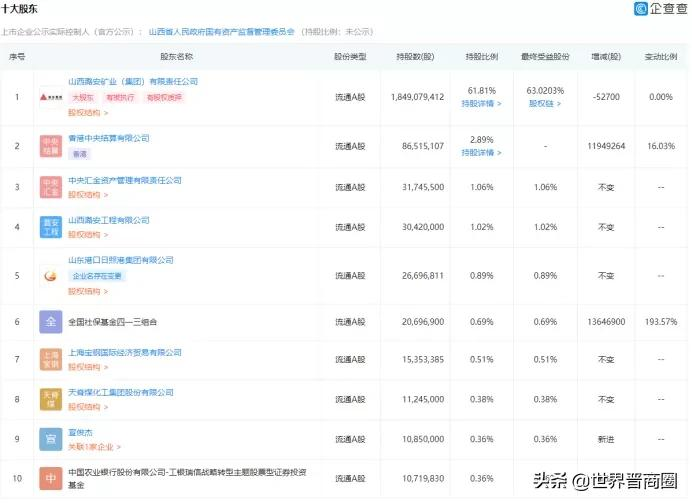Open 股权链 under 63.0203%
The image size is (692, 504).
tap(545, 103)
